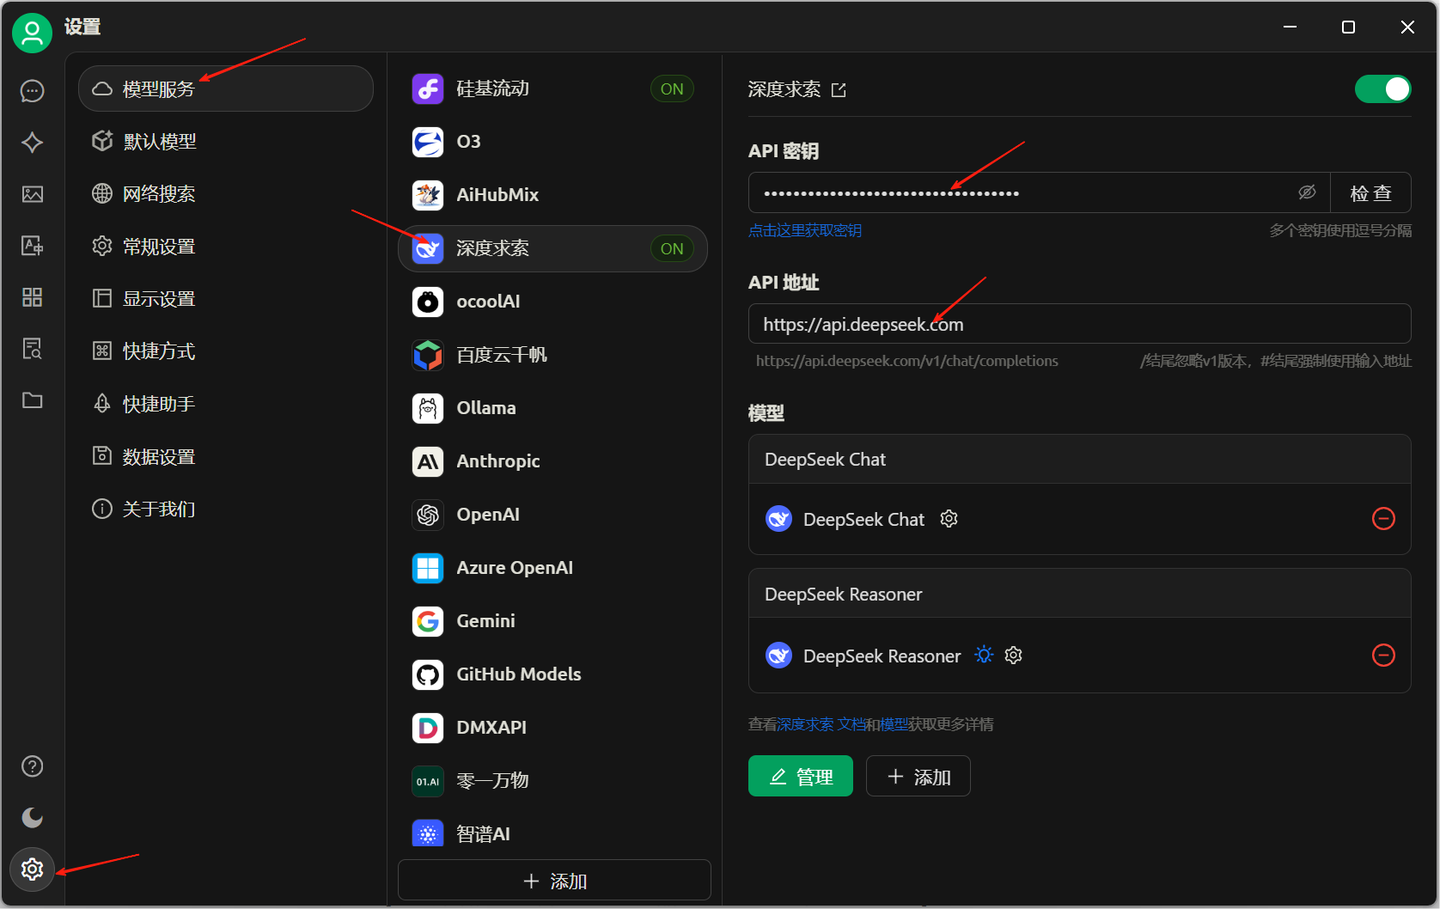Remove the DeepSeek Chat model

[x=1383, y=518]
